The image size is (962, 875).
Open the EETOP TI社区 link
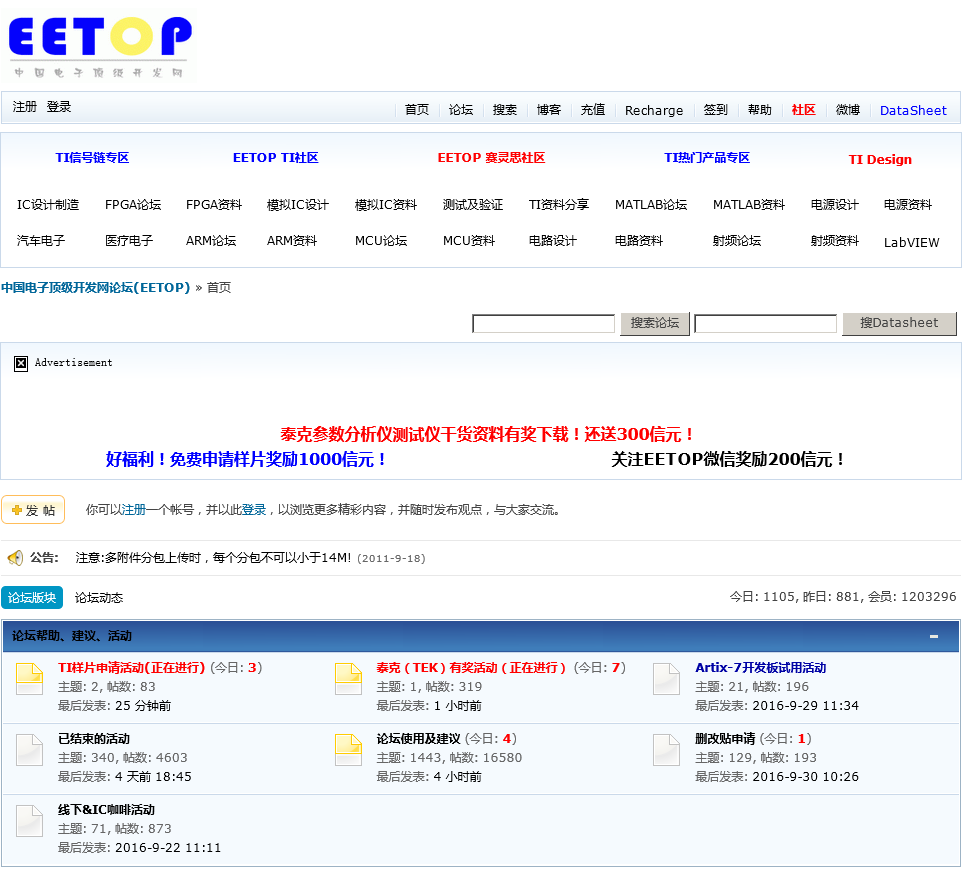click(x=275, y=158)
